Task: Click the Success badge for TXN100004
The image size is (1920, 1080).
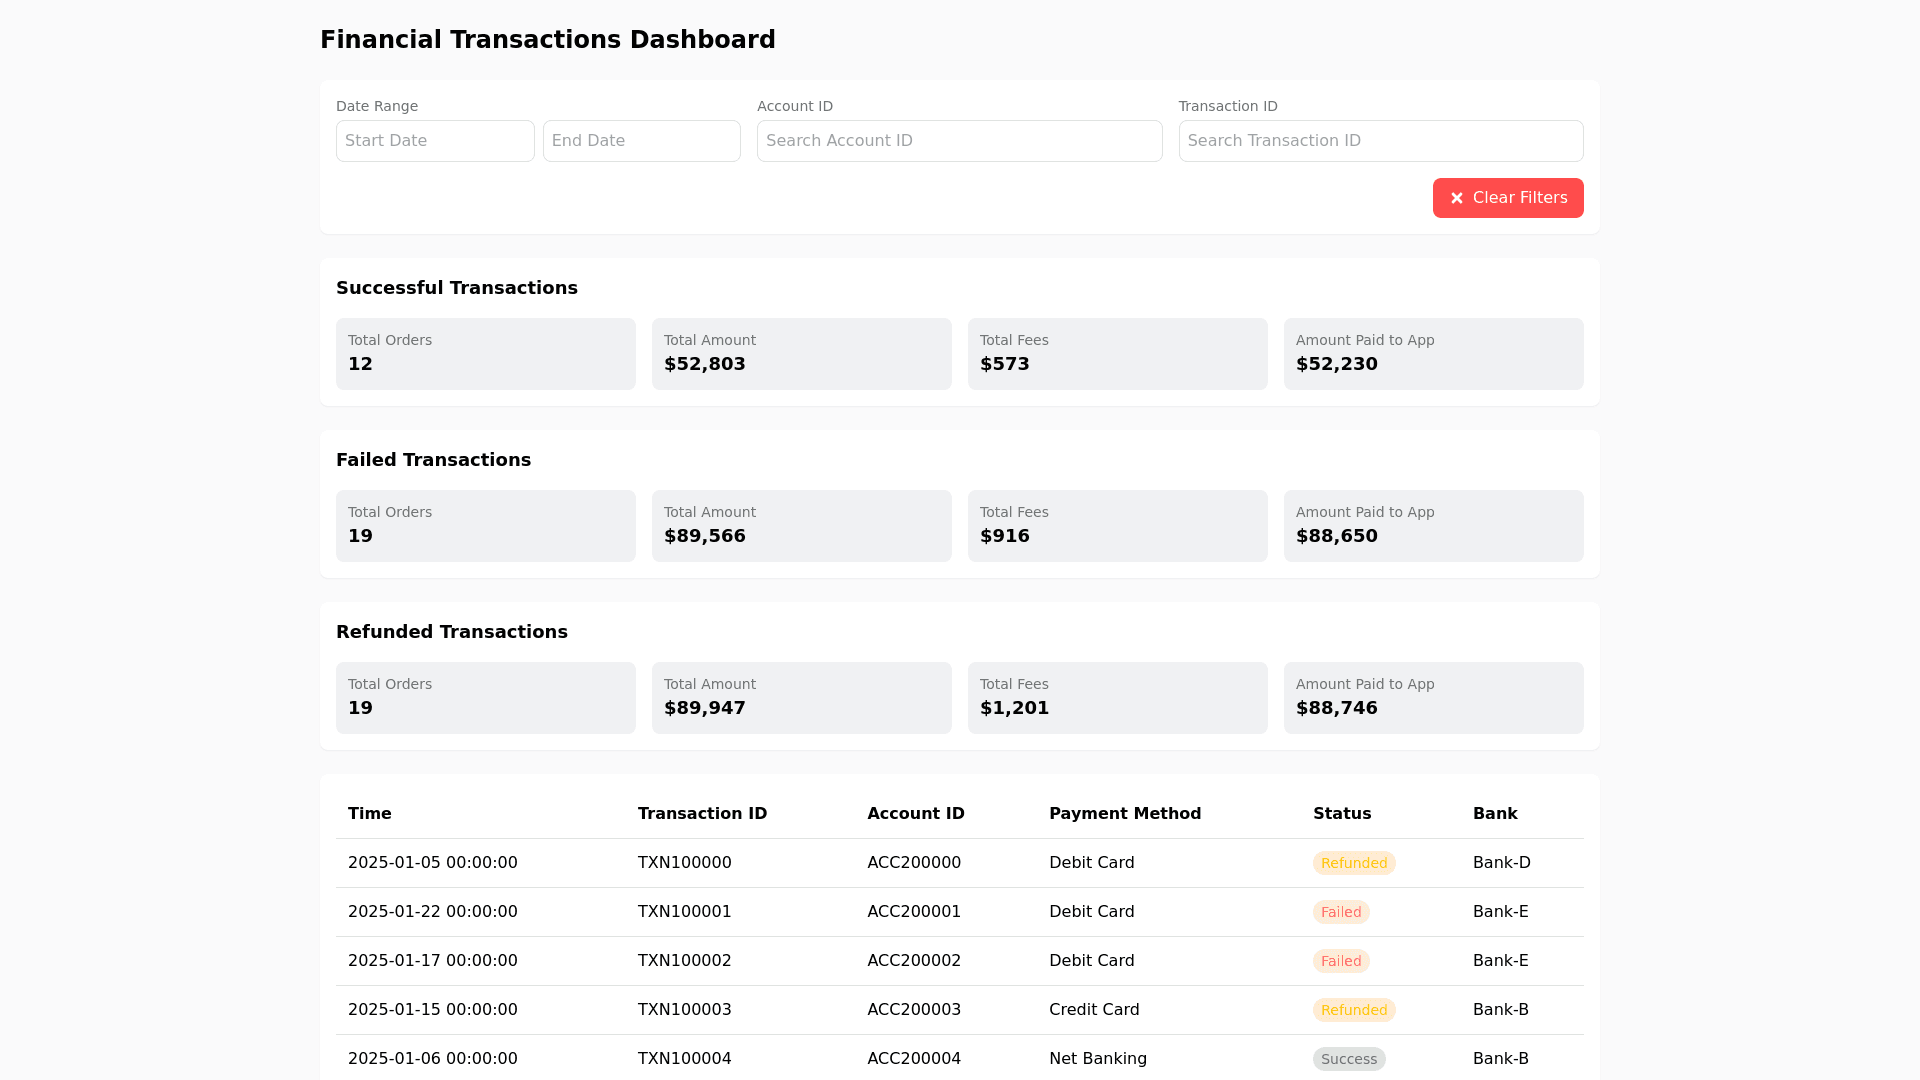Action: coord(1348,1059)
